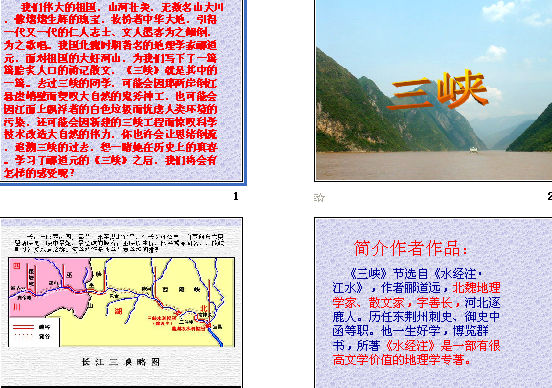The width and height of the screenshot is (552, 388).
Task: Click the slide number 1 label
Action: (x=236, y=196)
